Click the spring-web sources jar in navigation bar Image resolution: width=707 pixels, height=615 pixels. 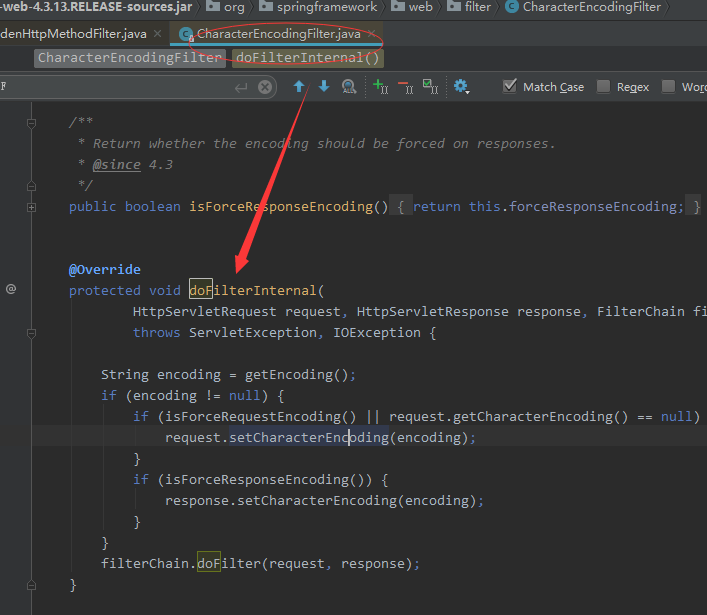(96, 7)
